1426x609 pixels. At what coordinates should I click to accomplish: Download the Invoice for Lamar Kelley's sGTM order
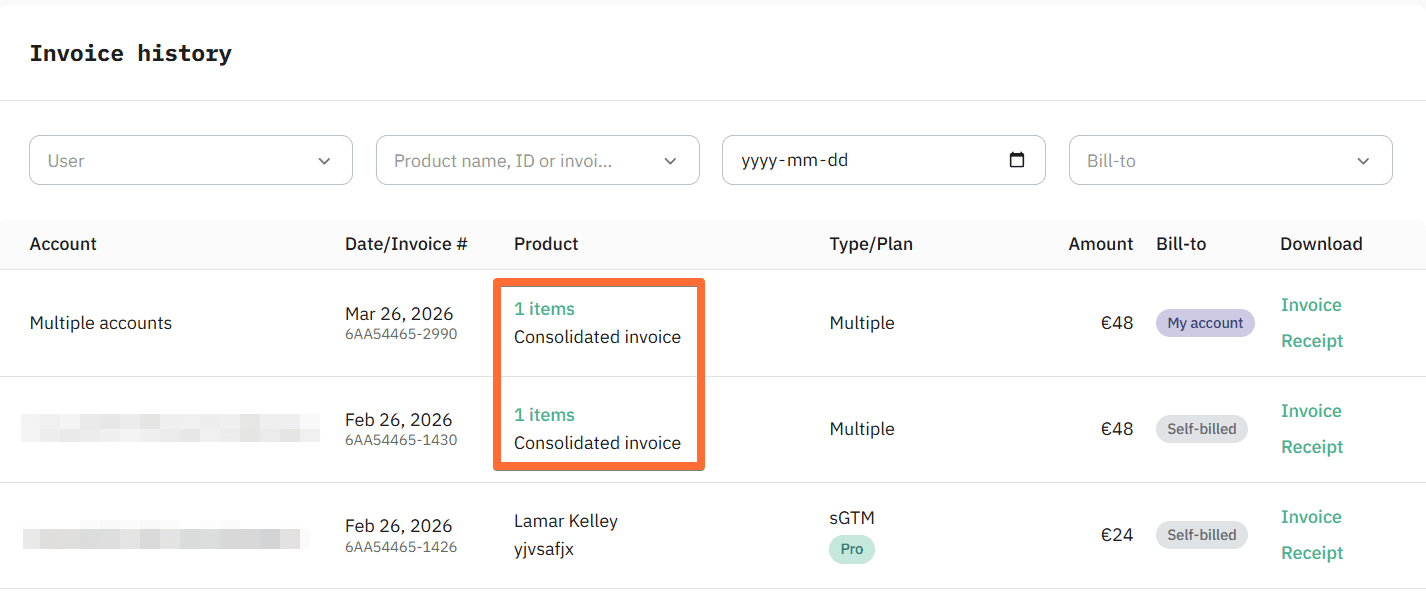click(x=1311, y=517)
